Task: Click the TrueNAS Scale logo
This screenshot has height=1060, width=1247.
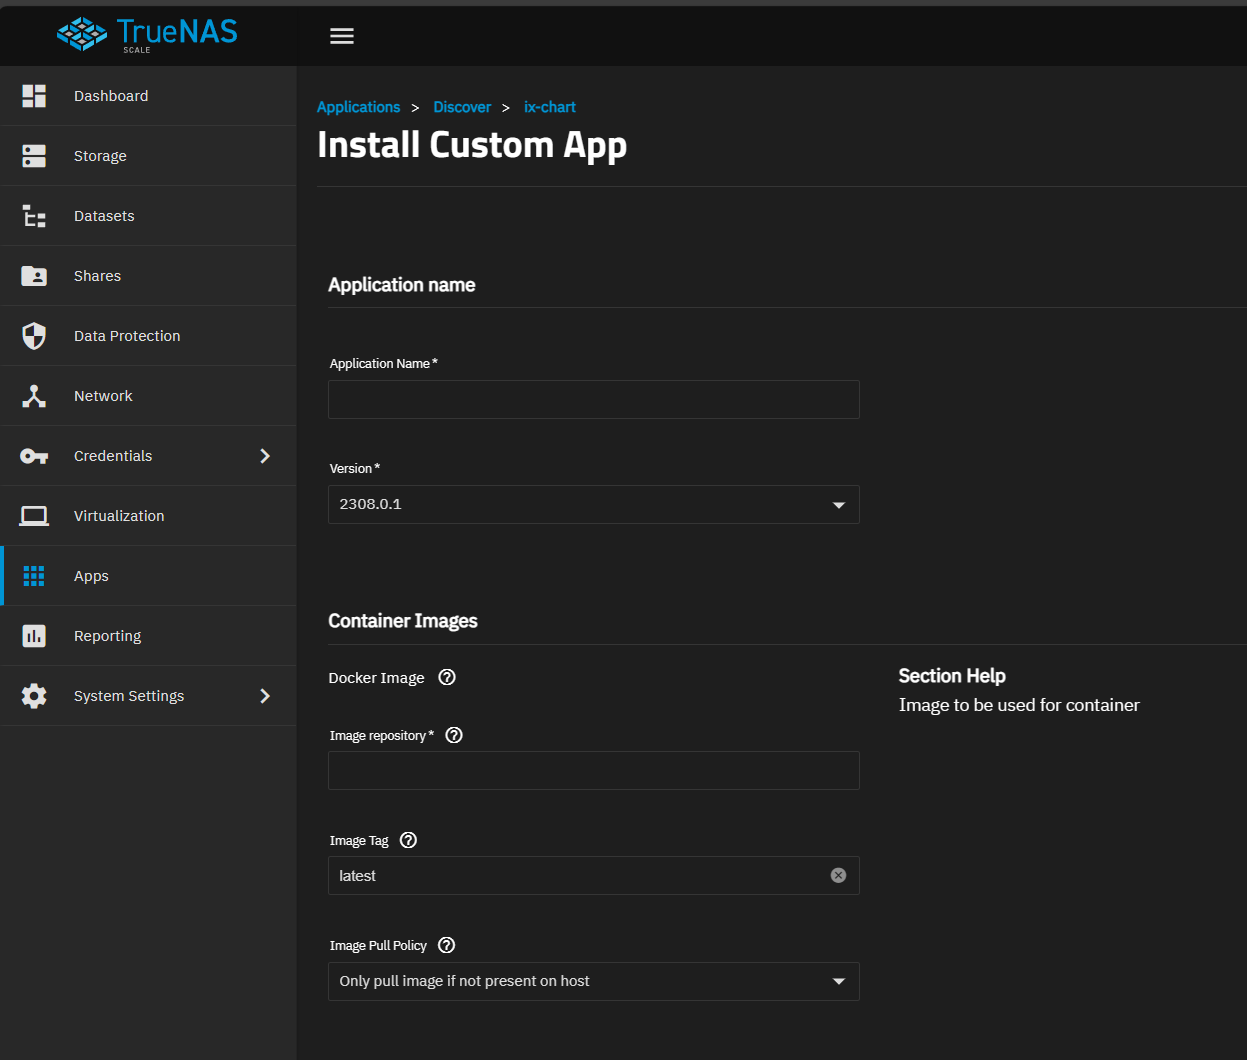Action: [147, 34]
